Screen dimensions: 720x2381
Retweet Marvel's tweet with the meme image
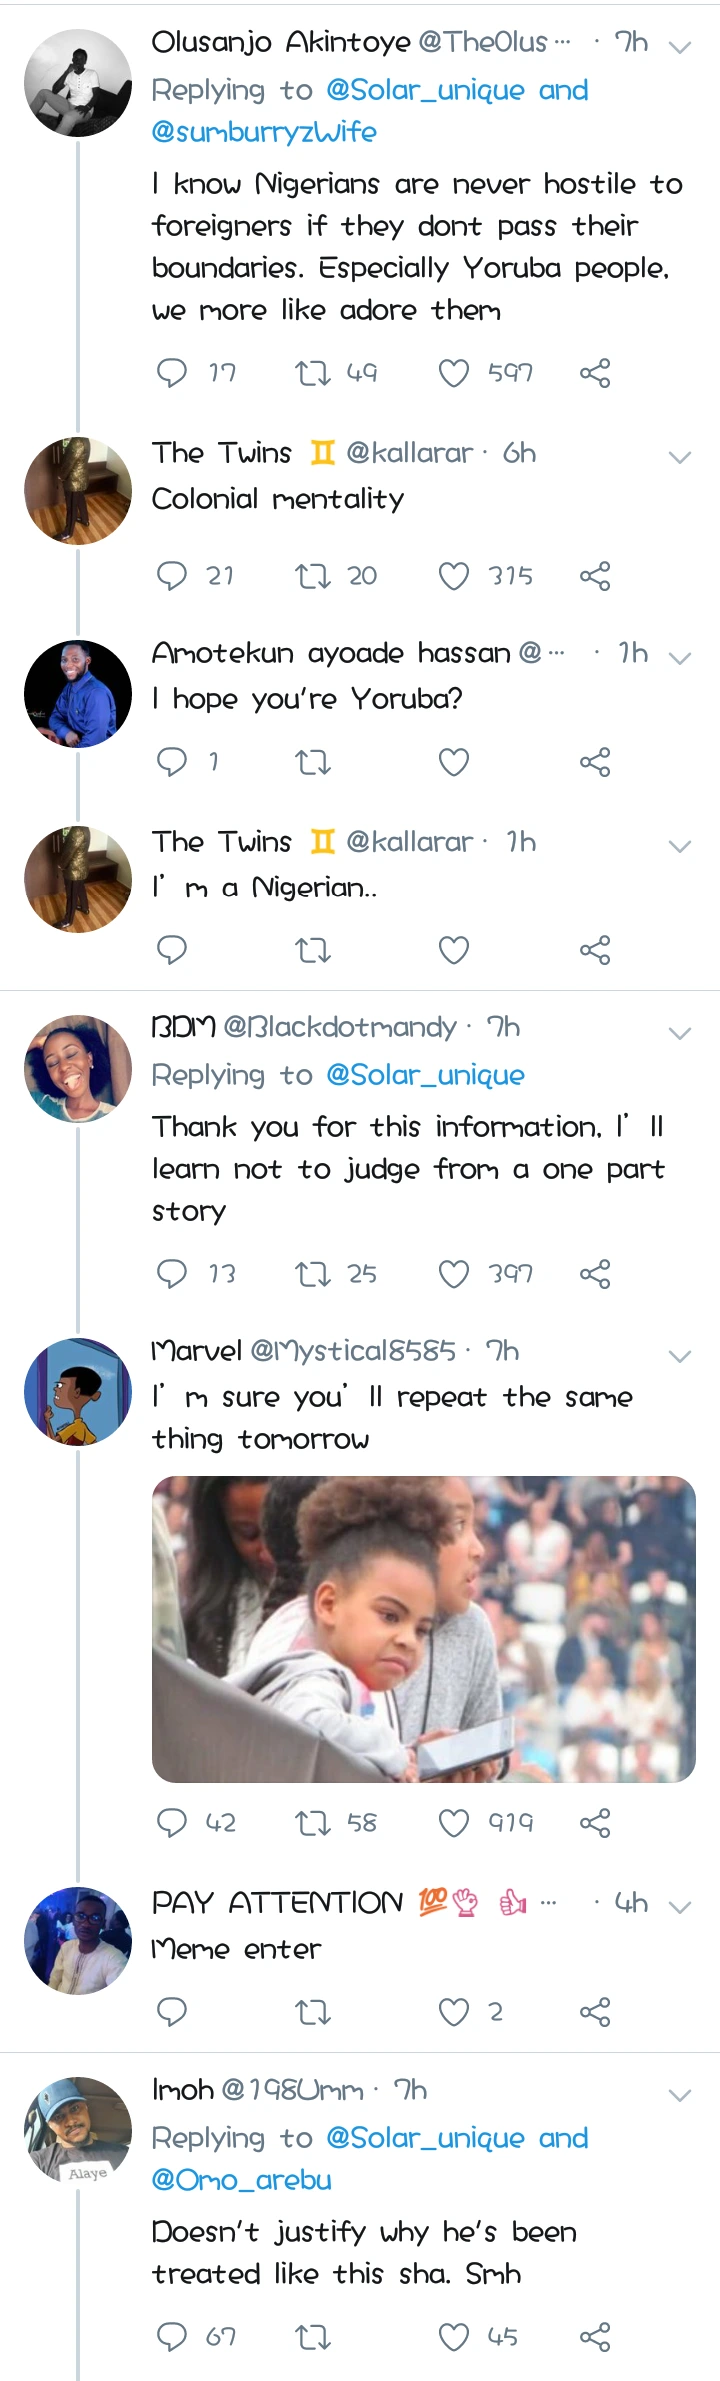(x=313, y=1823)
